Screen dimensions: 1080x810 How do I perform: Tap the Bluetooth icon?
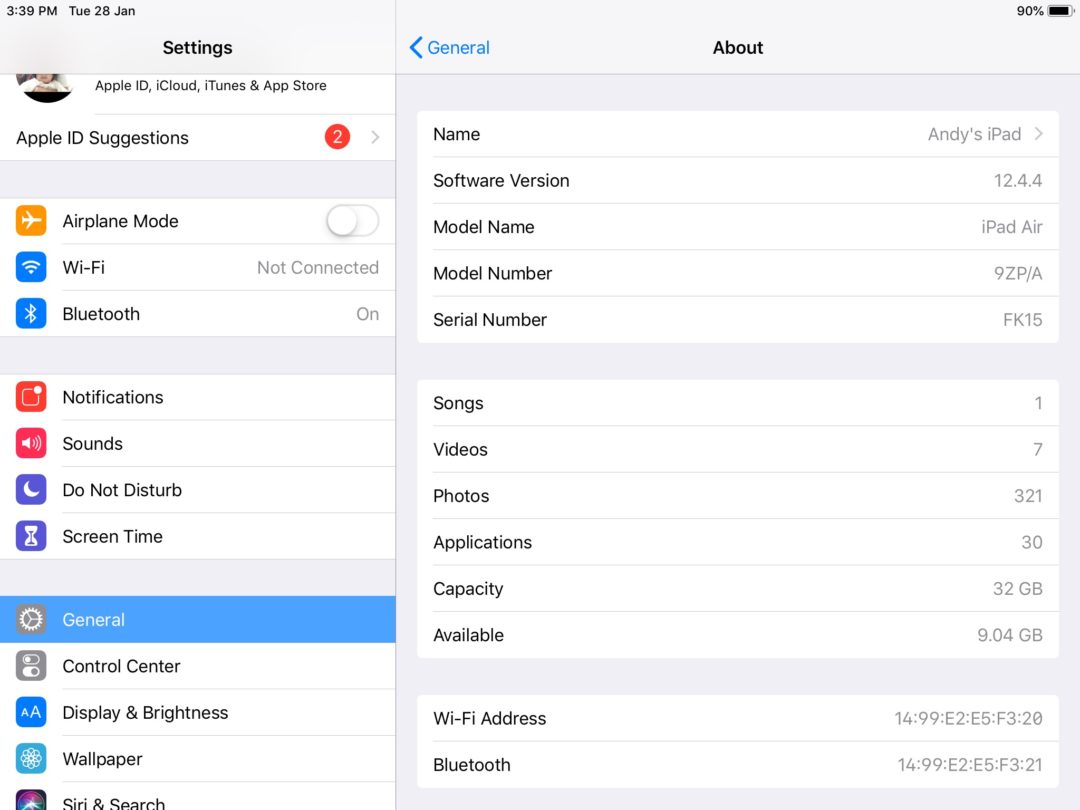[30, 313]
